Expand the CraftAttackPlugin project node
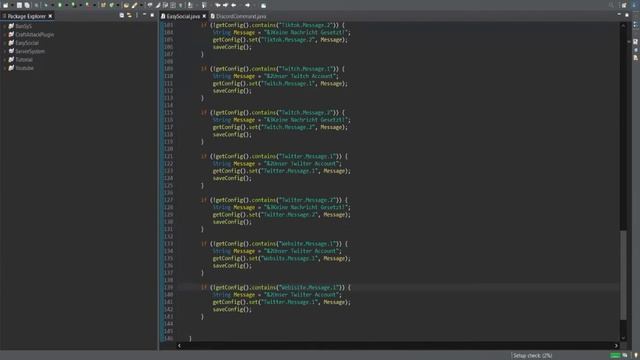Viewport: 640px width, 360px height. point(5,35)
